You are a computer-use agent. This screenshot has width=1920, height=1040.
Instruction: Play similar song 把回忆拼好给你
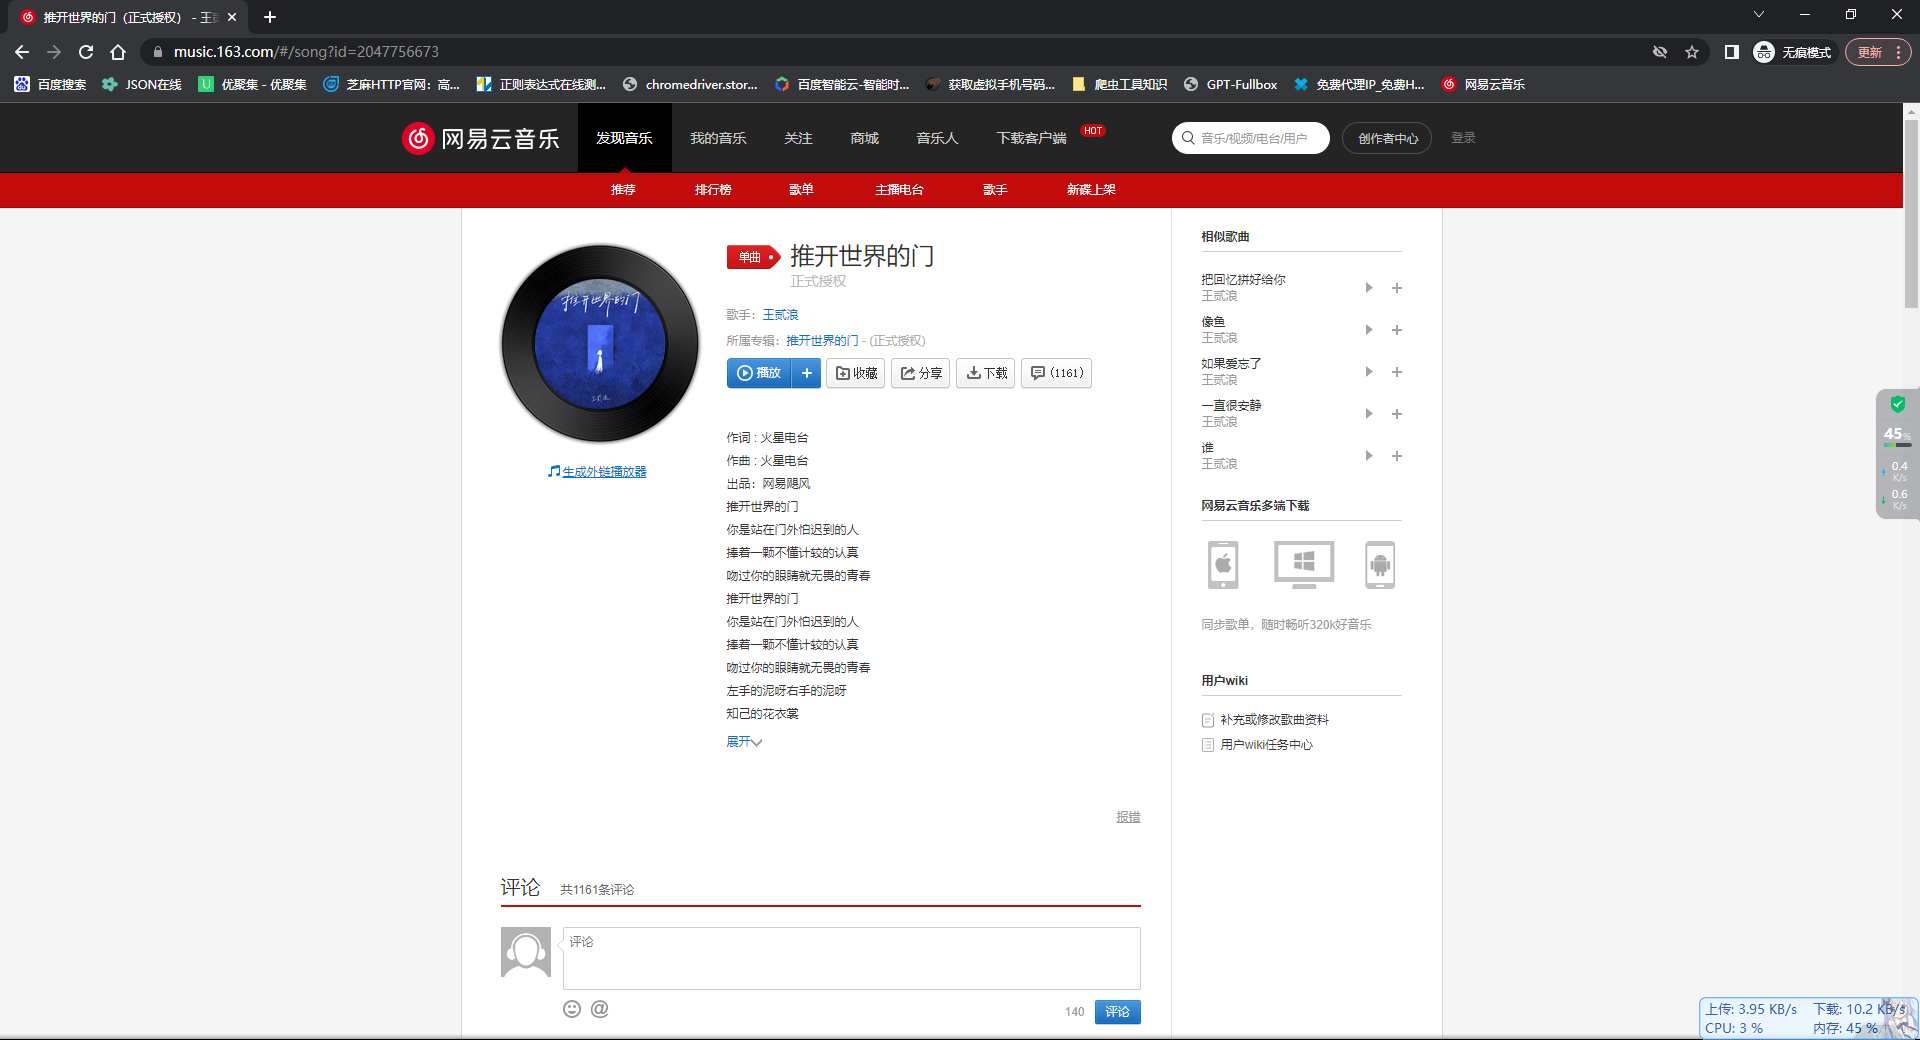point(1369,288)
